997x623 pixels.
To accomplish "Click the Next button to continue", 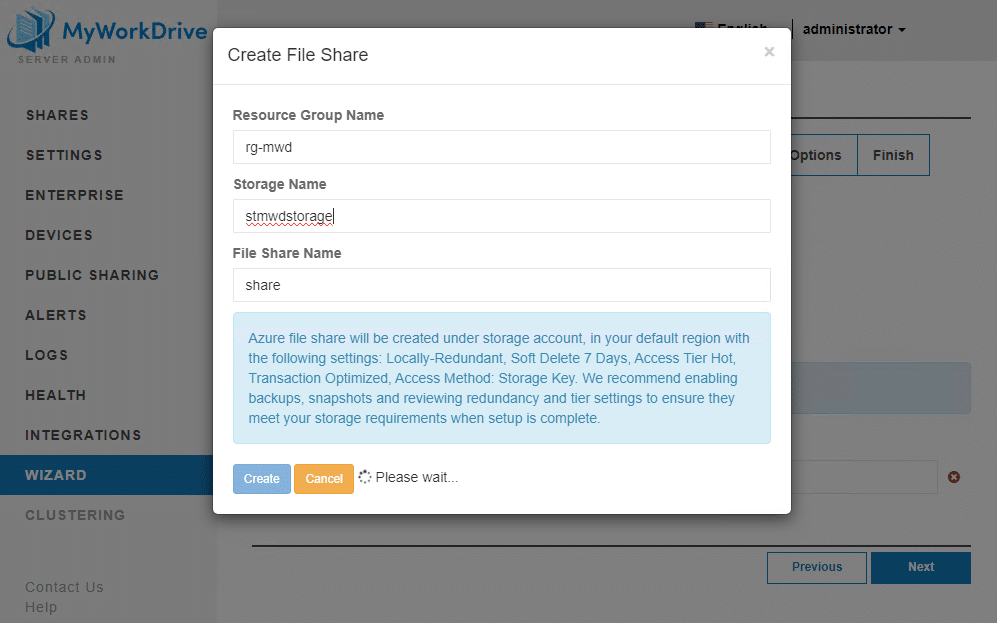I will 920,567.
